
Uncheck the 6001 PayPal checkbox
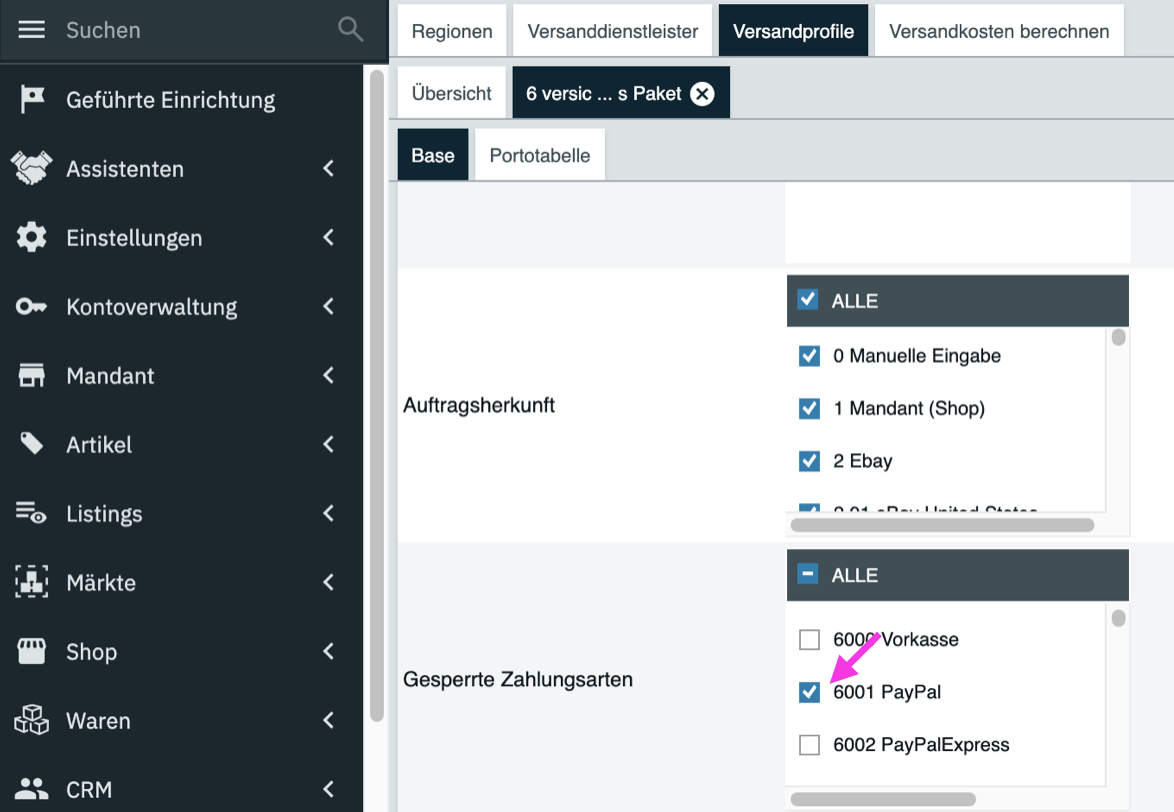click(x=810, y=692)
